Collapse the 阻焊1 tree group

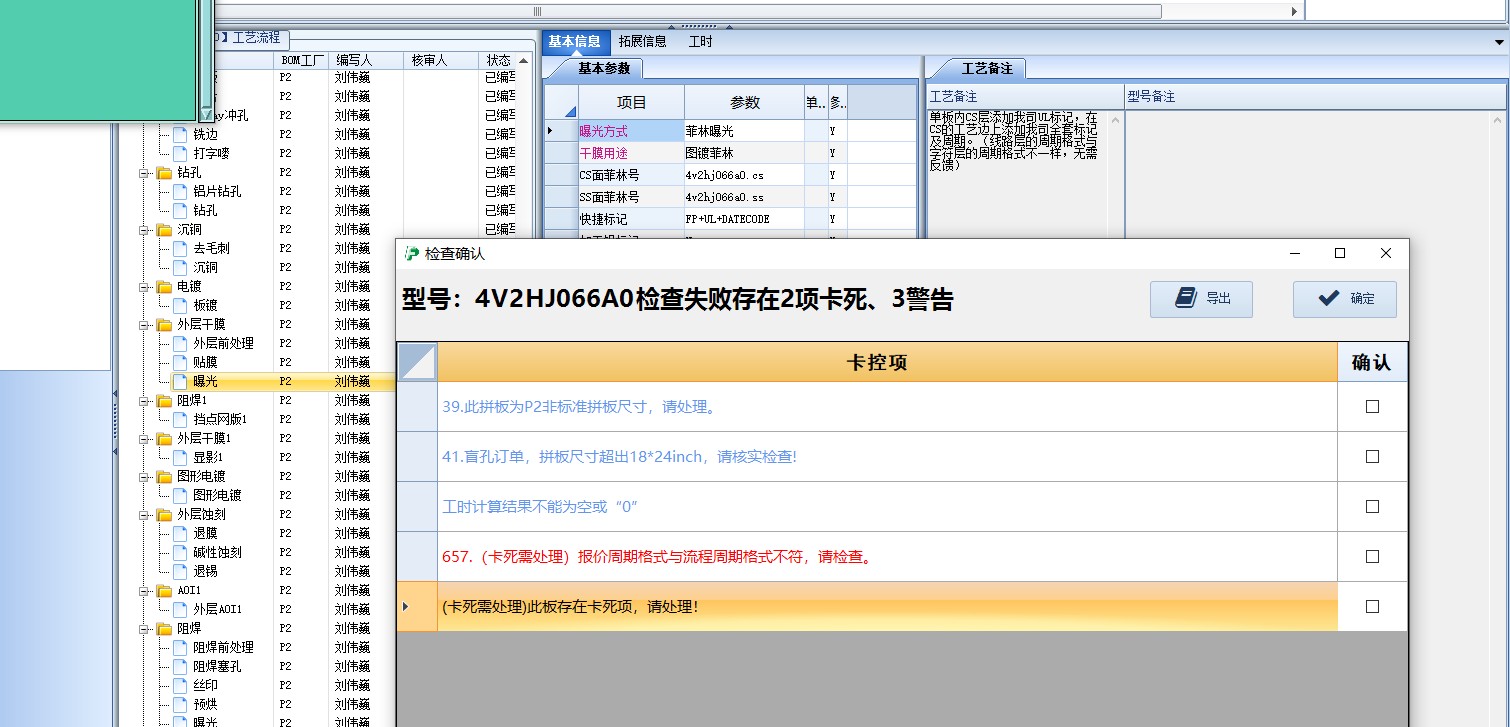(142, 401)
